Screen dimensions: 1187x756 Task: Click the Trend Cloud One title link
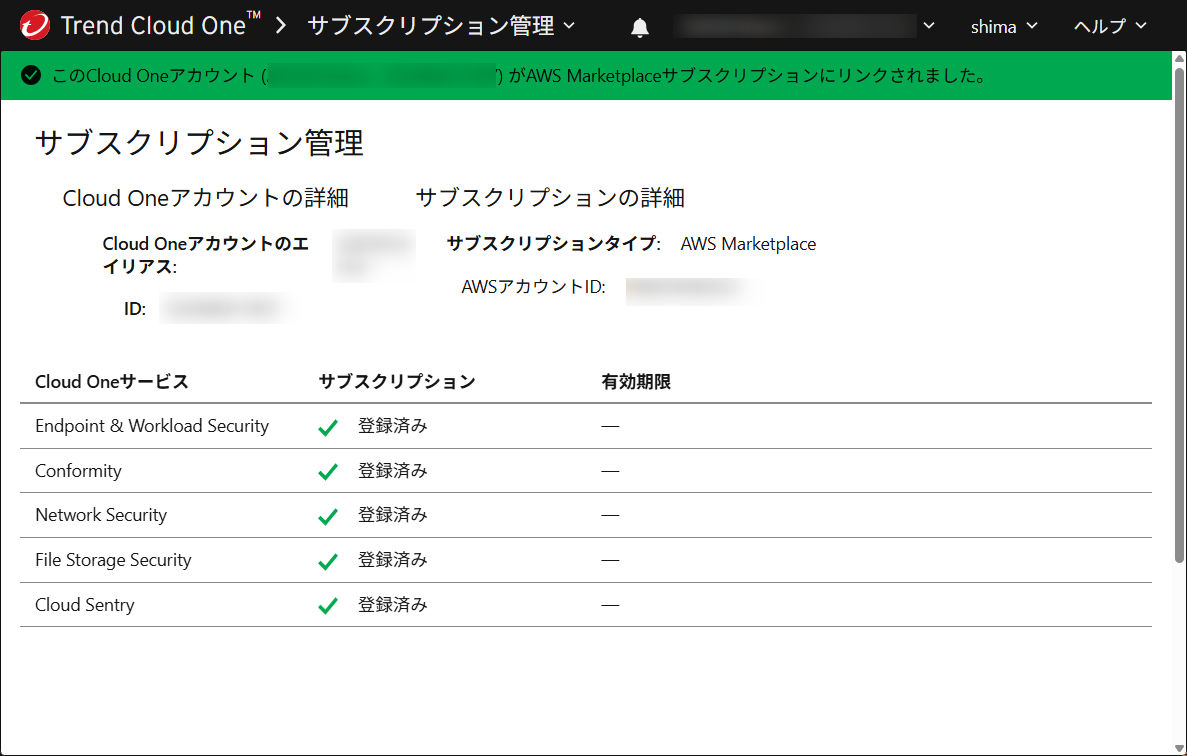point(160,25)
